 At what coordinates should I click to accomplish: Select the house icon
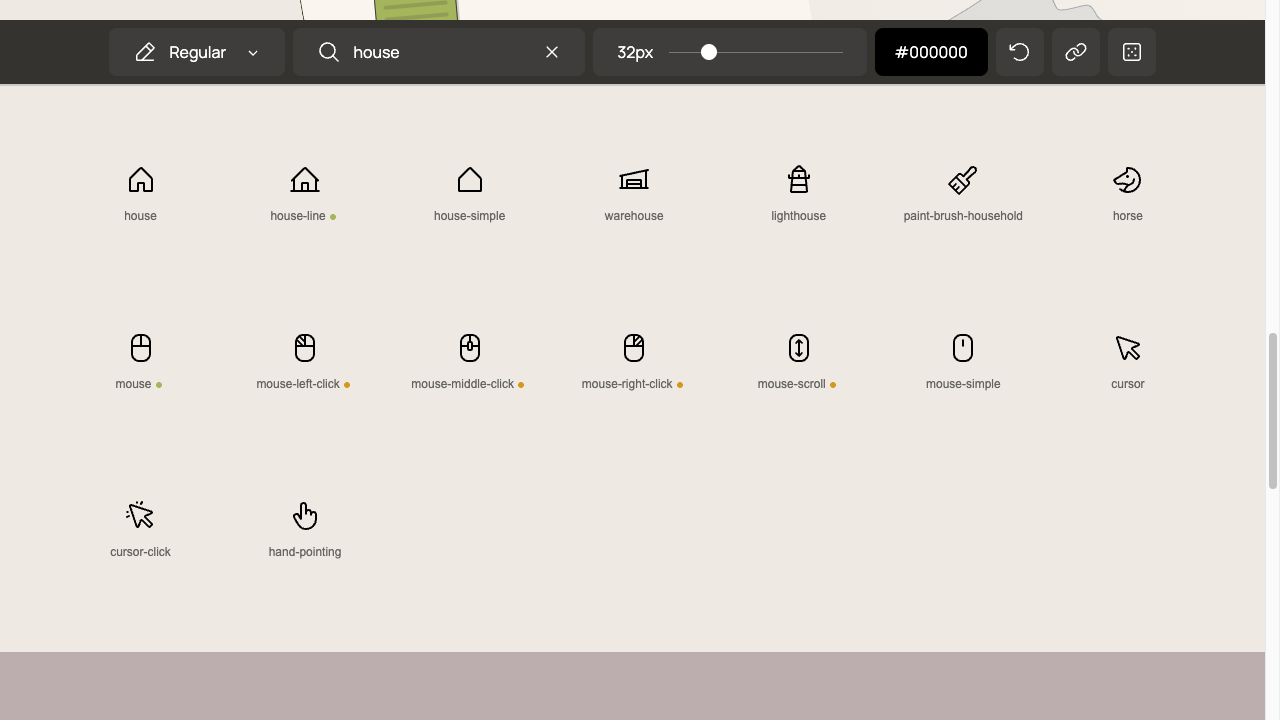pos(141,180)
